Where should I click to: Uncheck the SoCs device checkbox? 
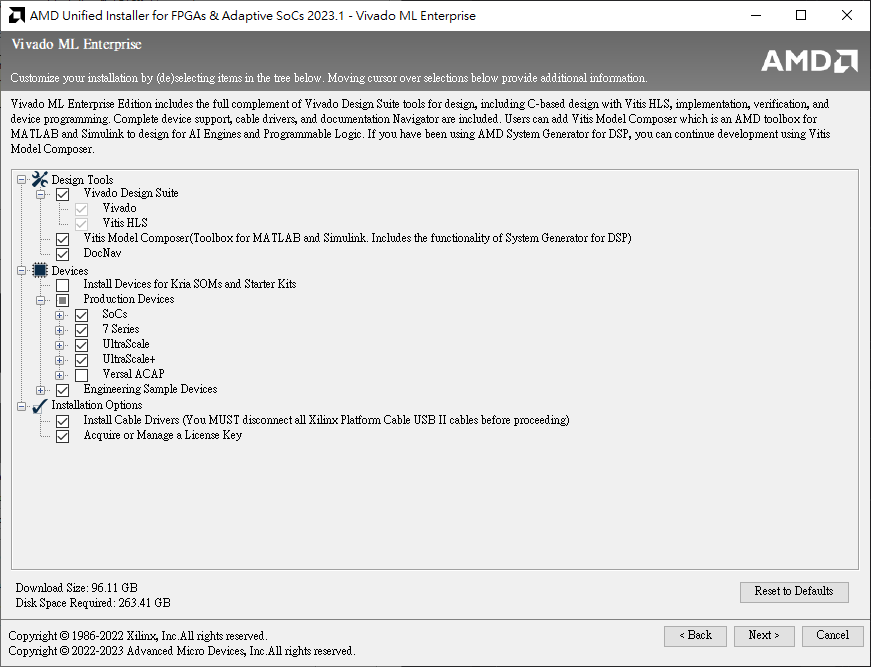(x=81, y=314)
